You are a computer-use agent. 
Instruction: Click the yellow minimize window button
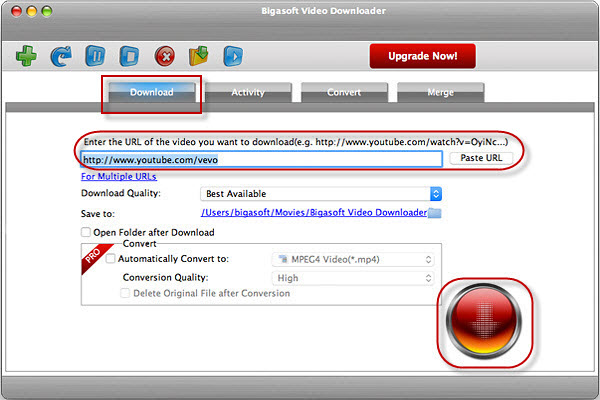click(32, 11)
